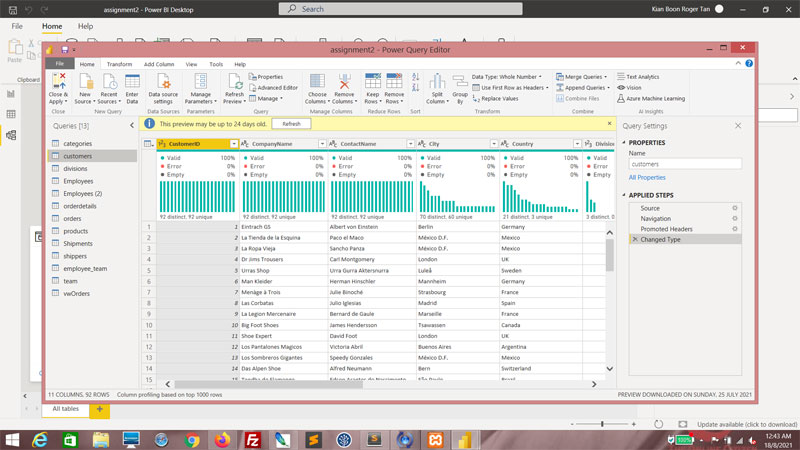Image resolution: width=800 pixels, height=450 pixels.
Task: Open Vision AI insight
Action: (630, 88)
